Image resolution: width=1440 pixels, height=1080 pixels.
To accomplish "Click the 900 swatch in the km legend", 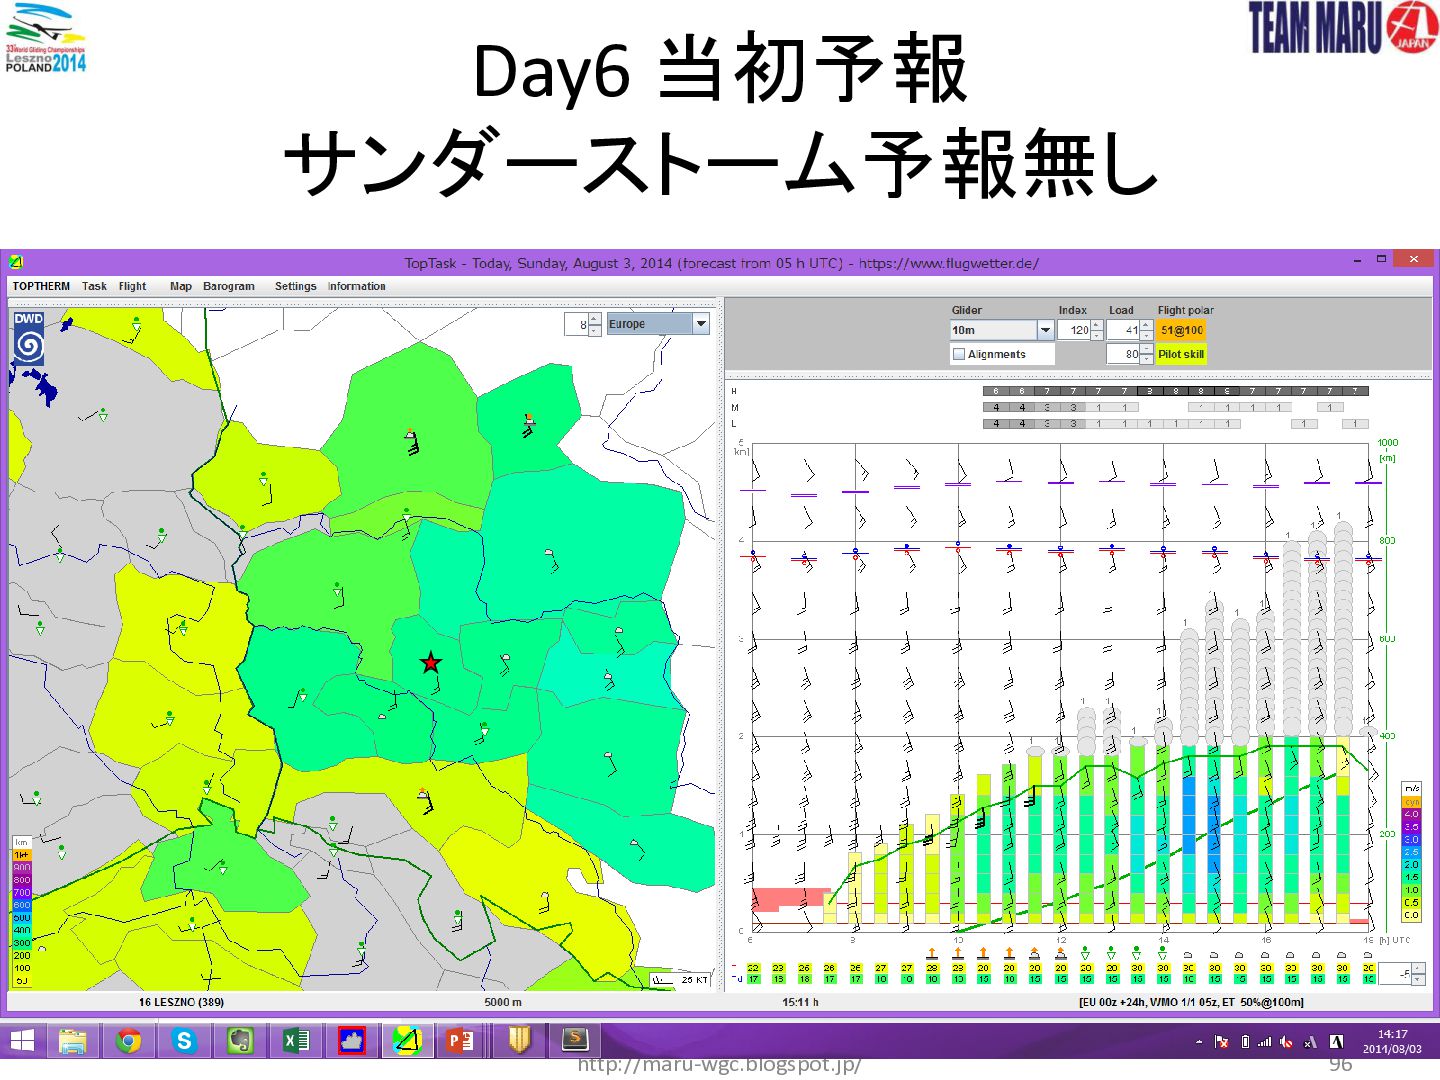I will 22,868.
